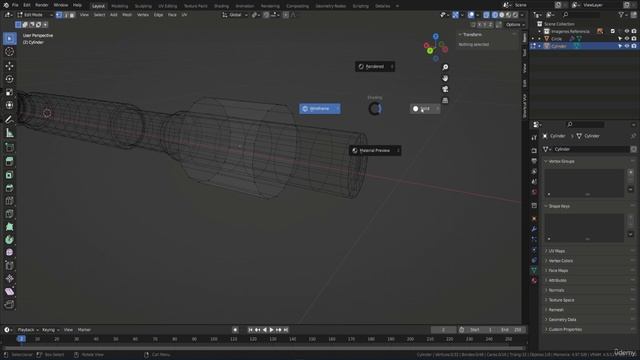The image size is (640, 360).
Task: Open the Options dropdown
Action: pyautogui.click(x=515, y=24)
